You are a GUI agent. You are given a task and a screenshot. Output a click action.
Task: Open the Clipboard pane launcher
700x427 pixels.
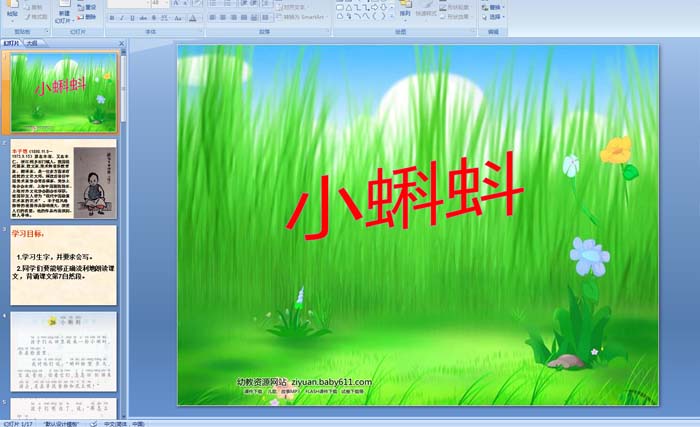coord(47,31)
